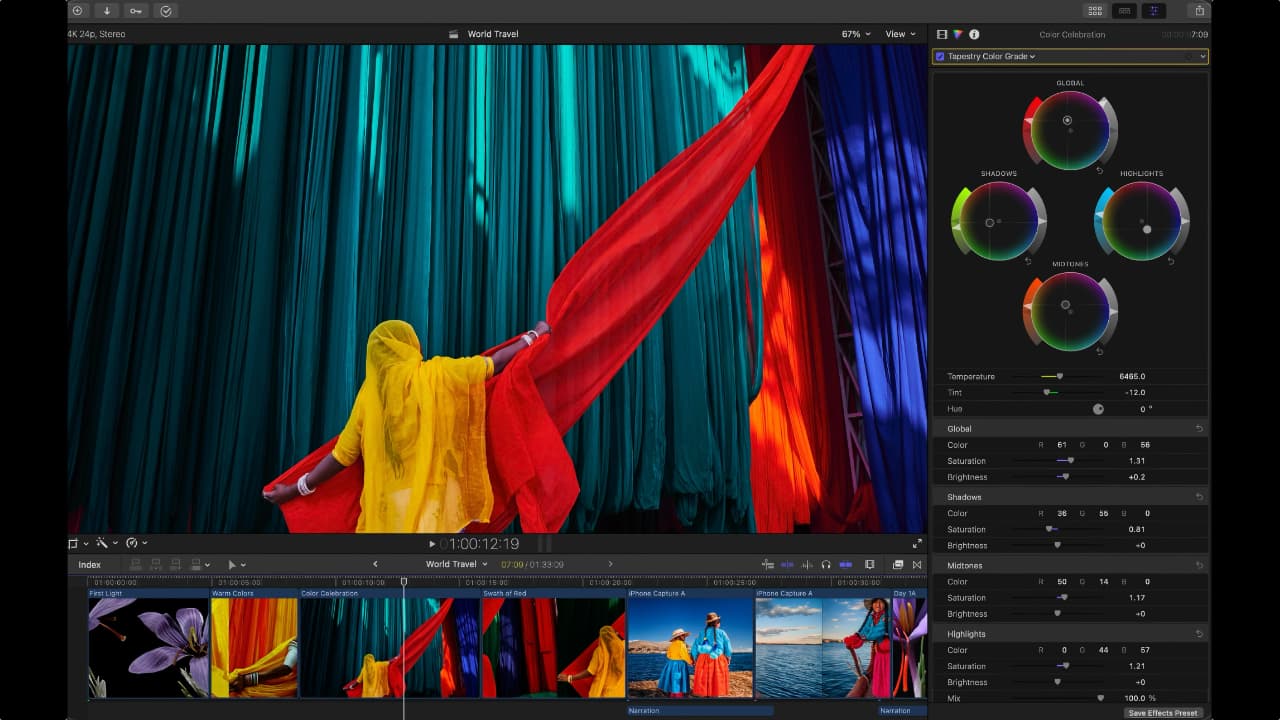The width and height of the screenshot is (1280, 720).
Task: Click the Effects browser icon
Action: tap(898, 564)
